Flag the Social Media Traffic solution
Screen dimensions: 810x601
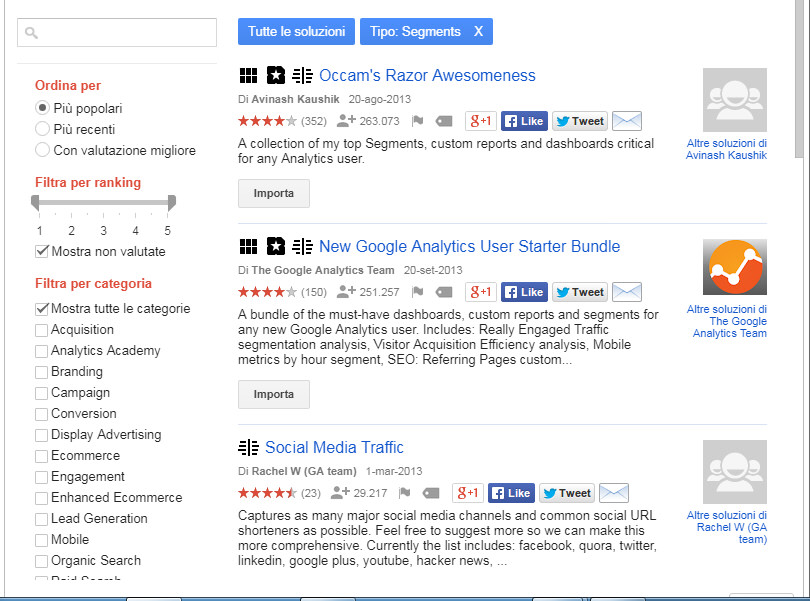point(407,492)
